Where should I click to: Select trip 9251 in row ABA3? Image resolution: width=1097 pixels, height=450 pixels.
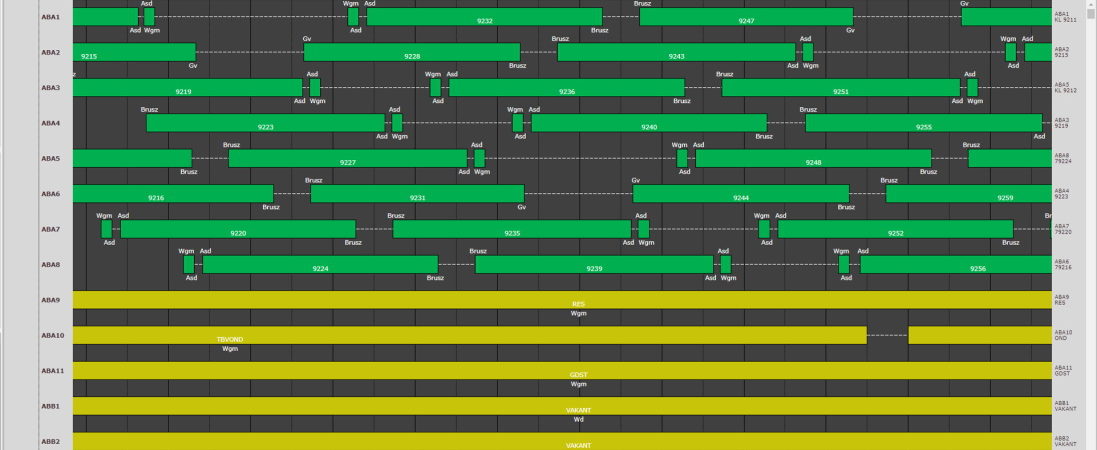[x=840, y=88]
